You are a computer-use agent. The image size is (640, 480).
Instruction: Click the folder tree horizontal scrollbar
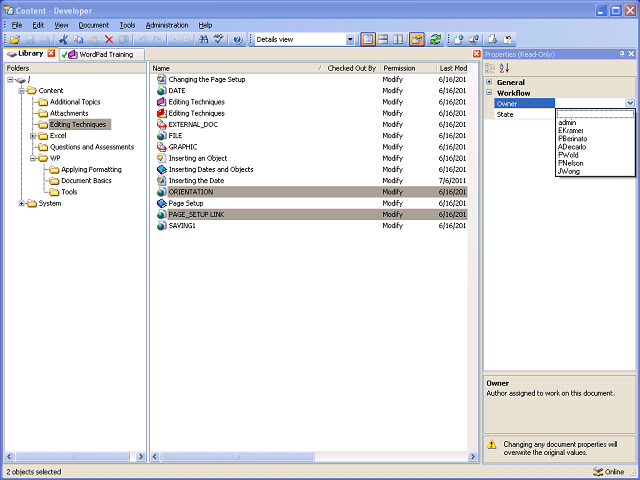pyautogui.click(x=70, y=457)
